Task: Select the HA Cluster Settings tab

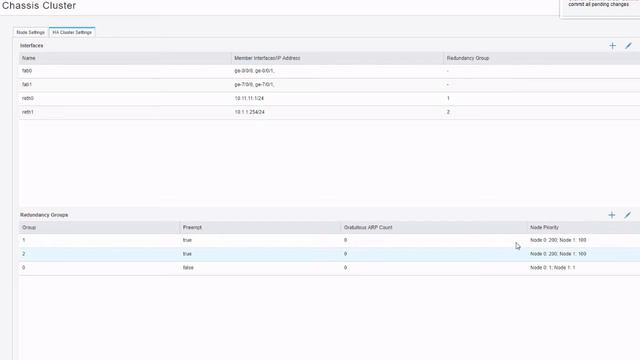Action: (72, 32)
